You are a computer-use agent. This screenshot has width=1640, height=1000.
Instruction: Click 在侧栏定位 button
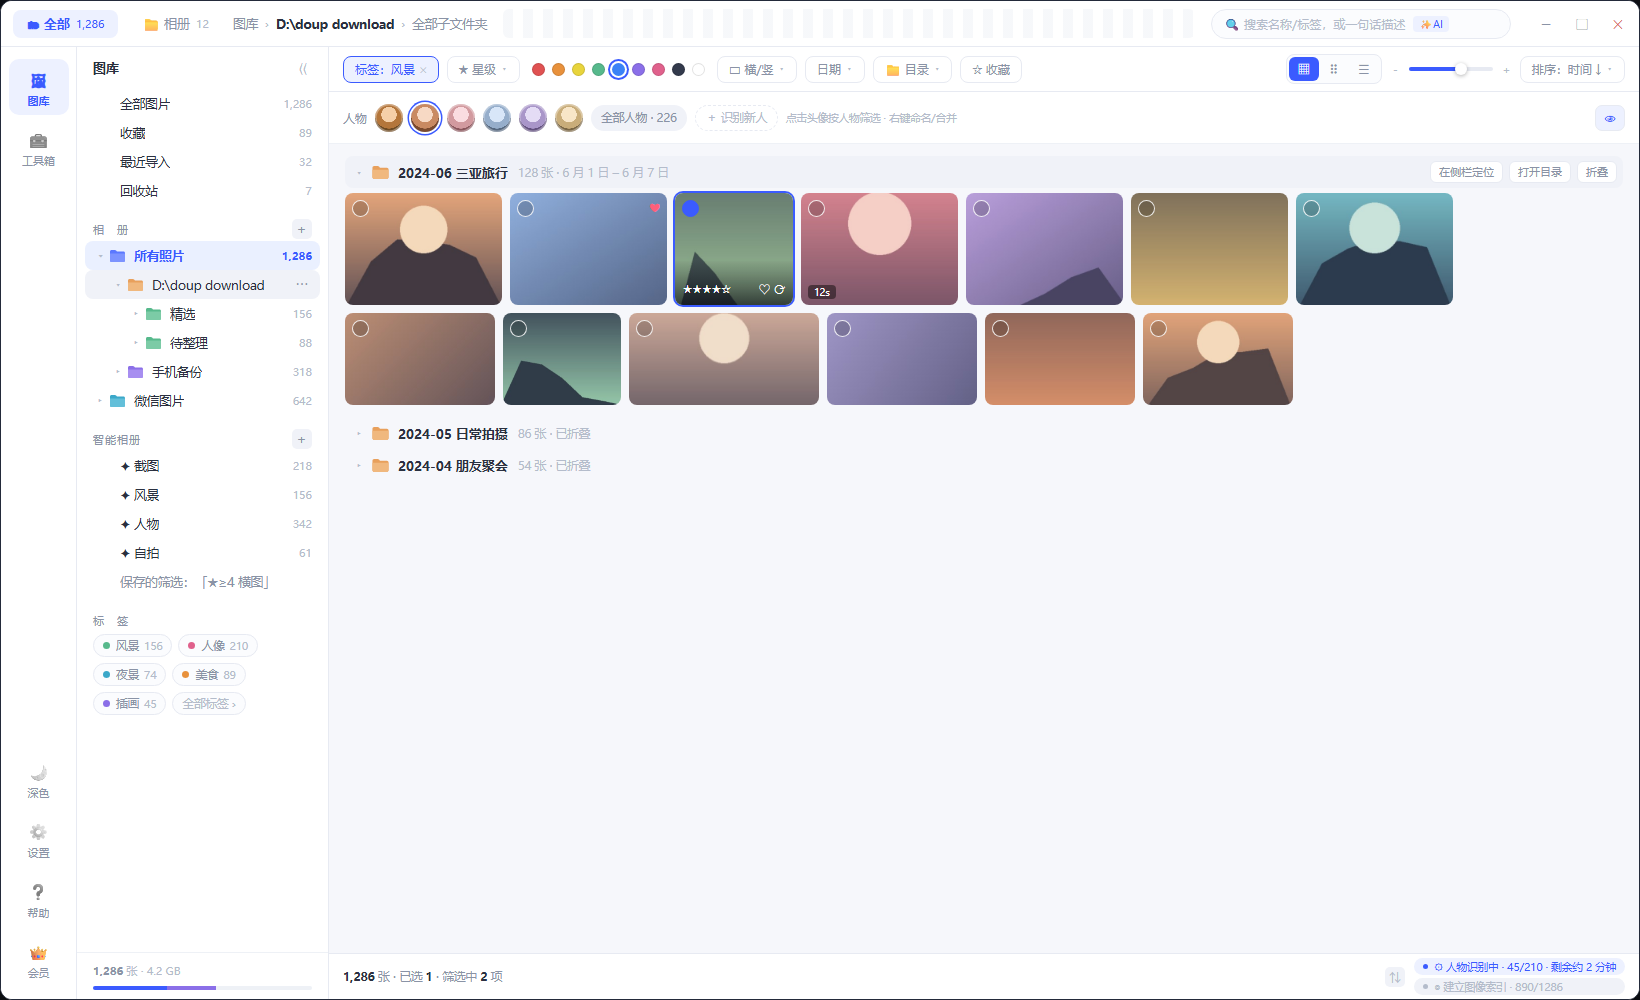[x=1467, y=172]
